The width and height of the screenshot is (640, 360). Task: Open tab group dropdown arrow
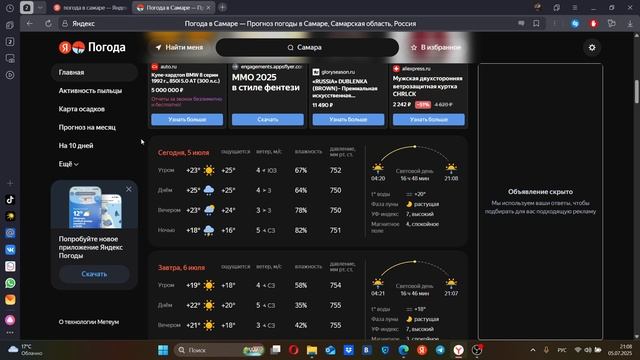click(x=40, y=8)
